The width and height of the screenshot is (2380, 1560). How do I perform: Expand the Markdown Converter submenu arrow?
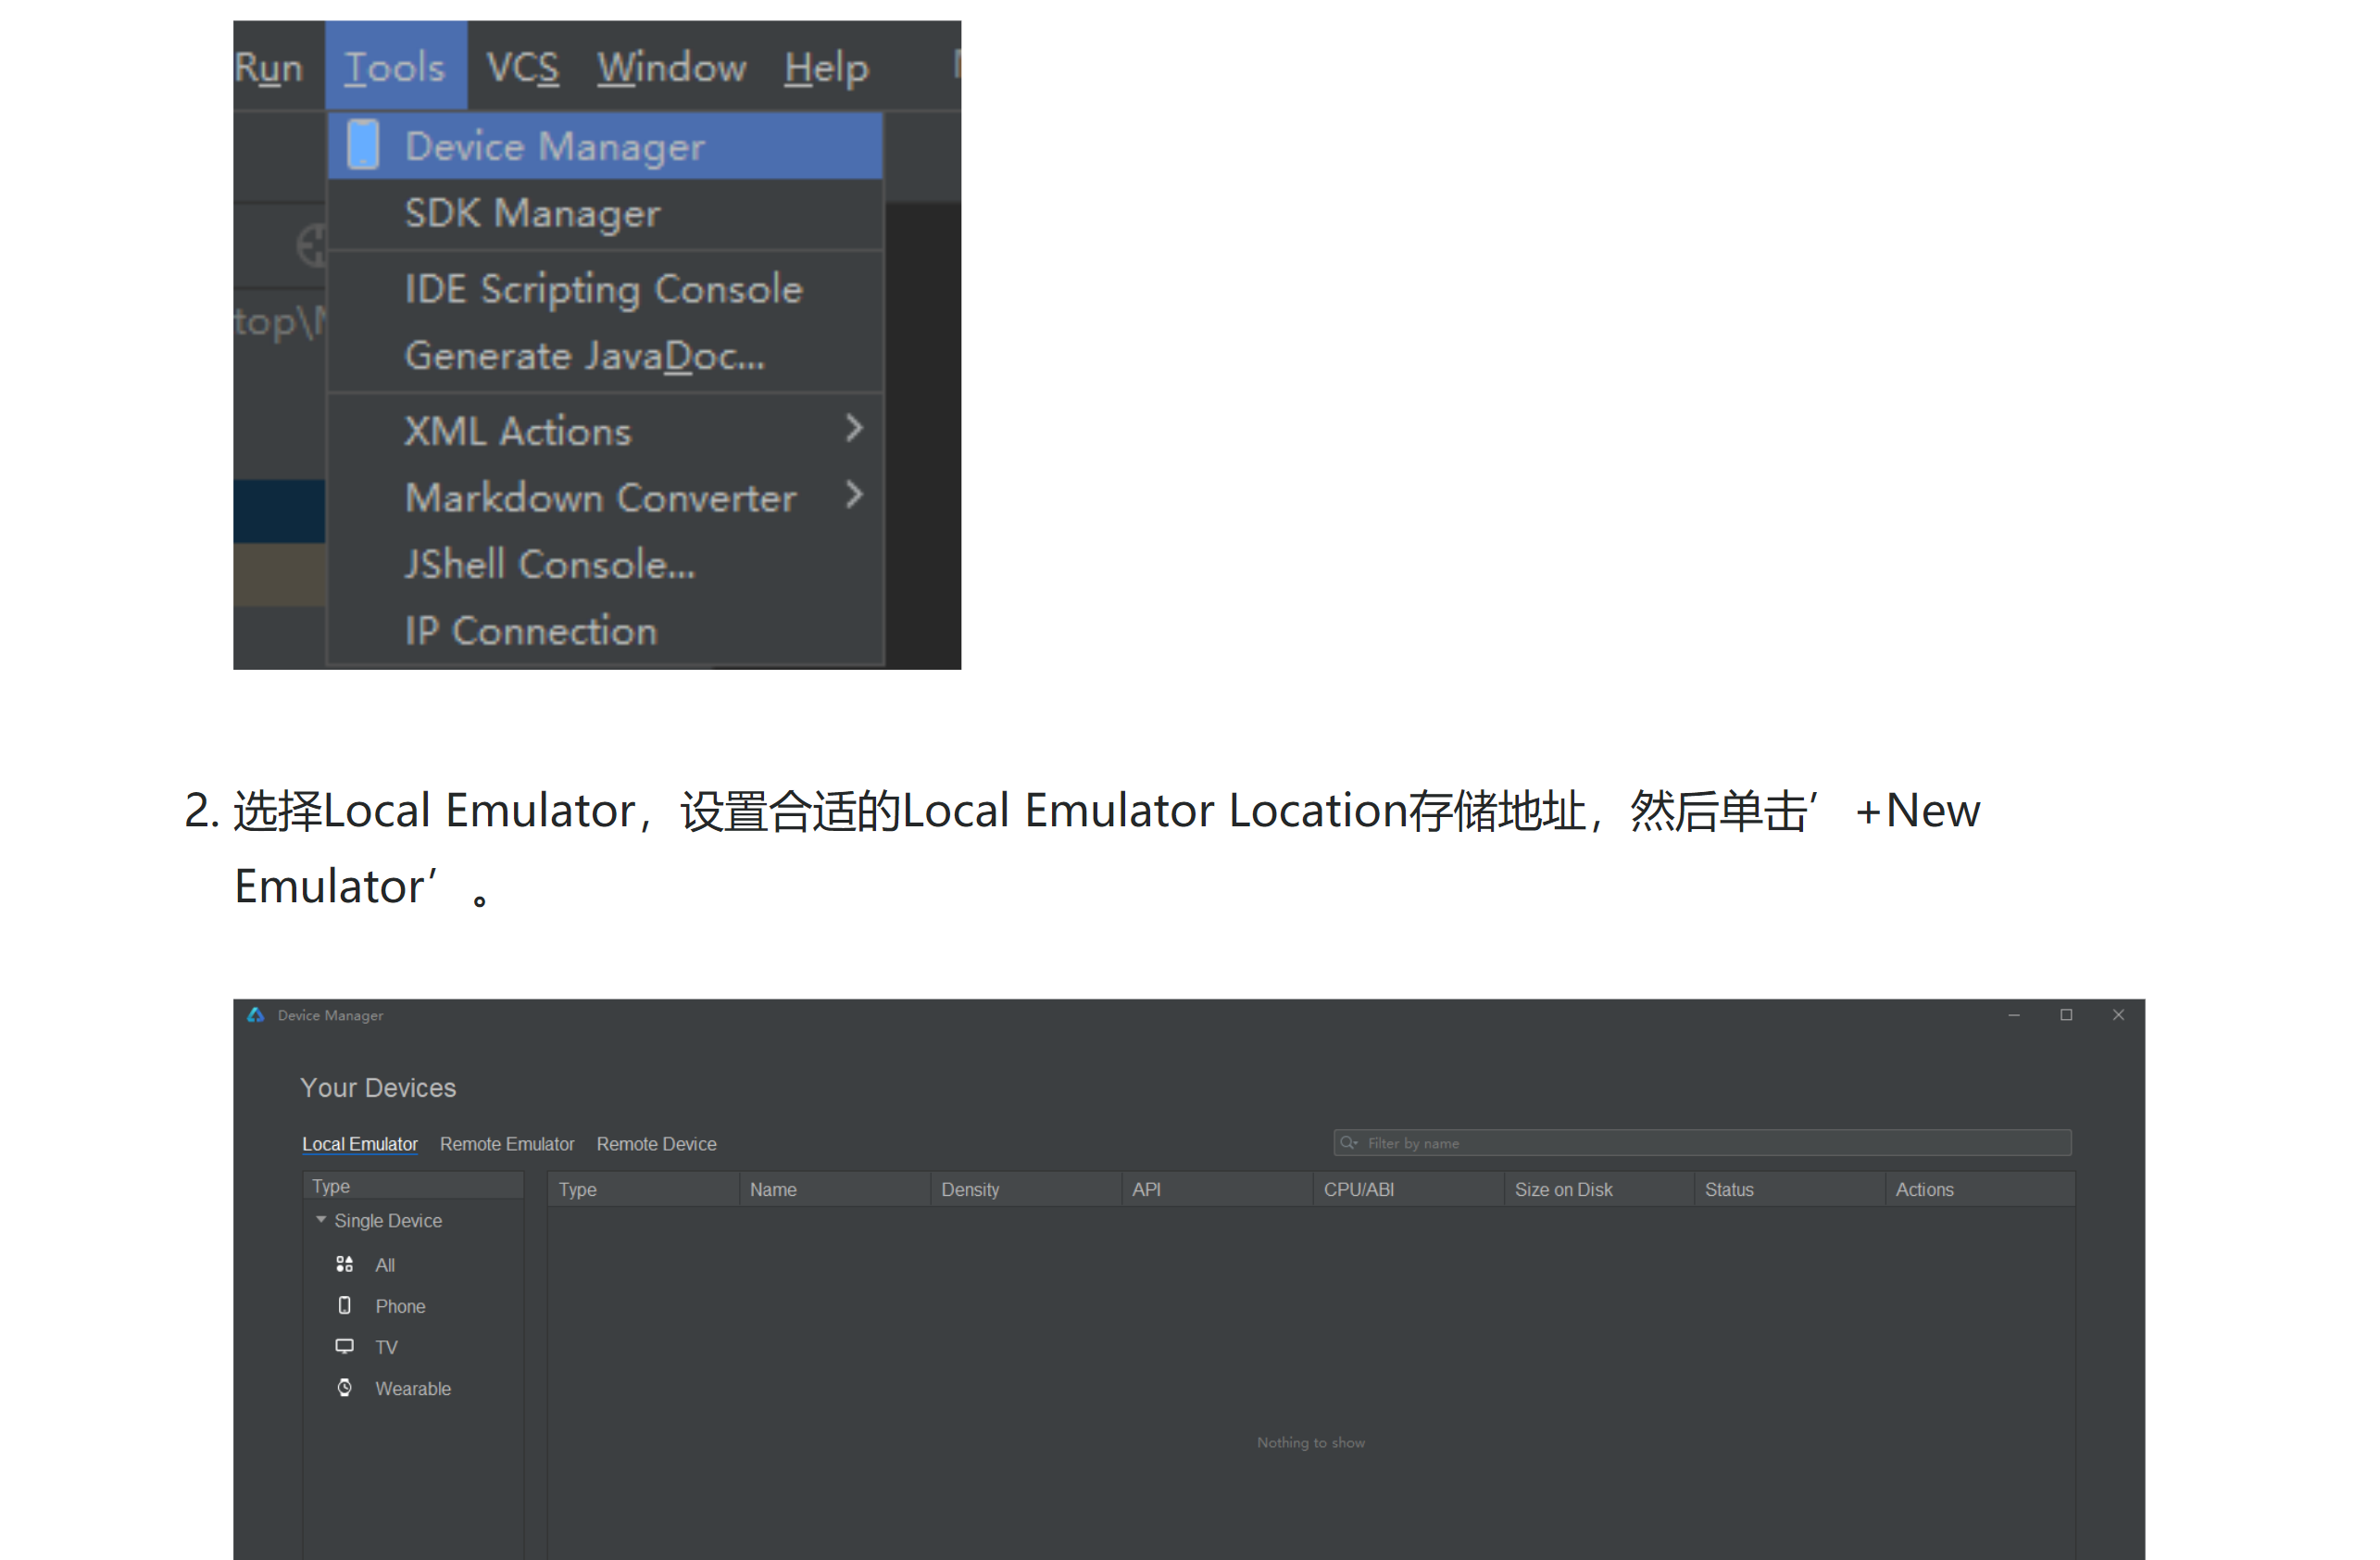(x=853, y=495)
